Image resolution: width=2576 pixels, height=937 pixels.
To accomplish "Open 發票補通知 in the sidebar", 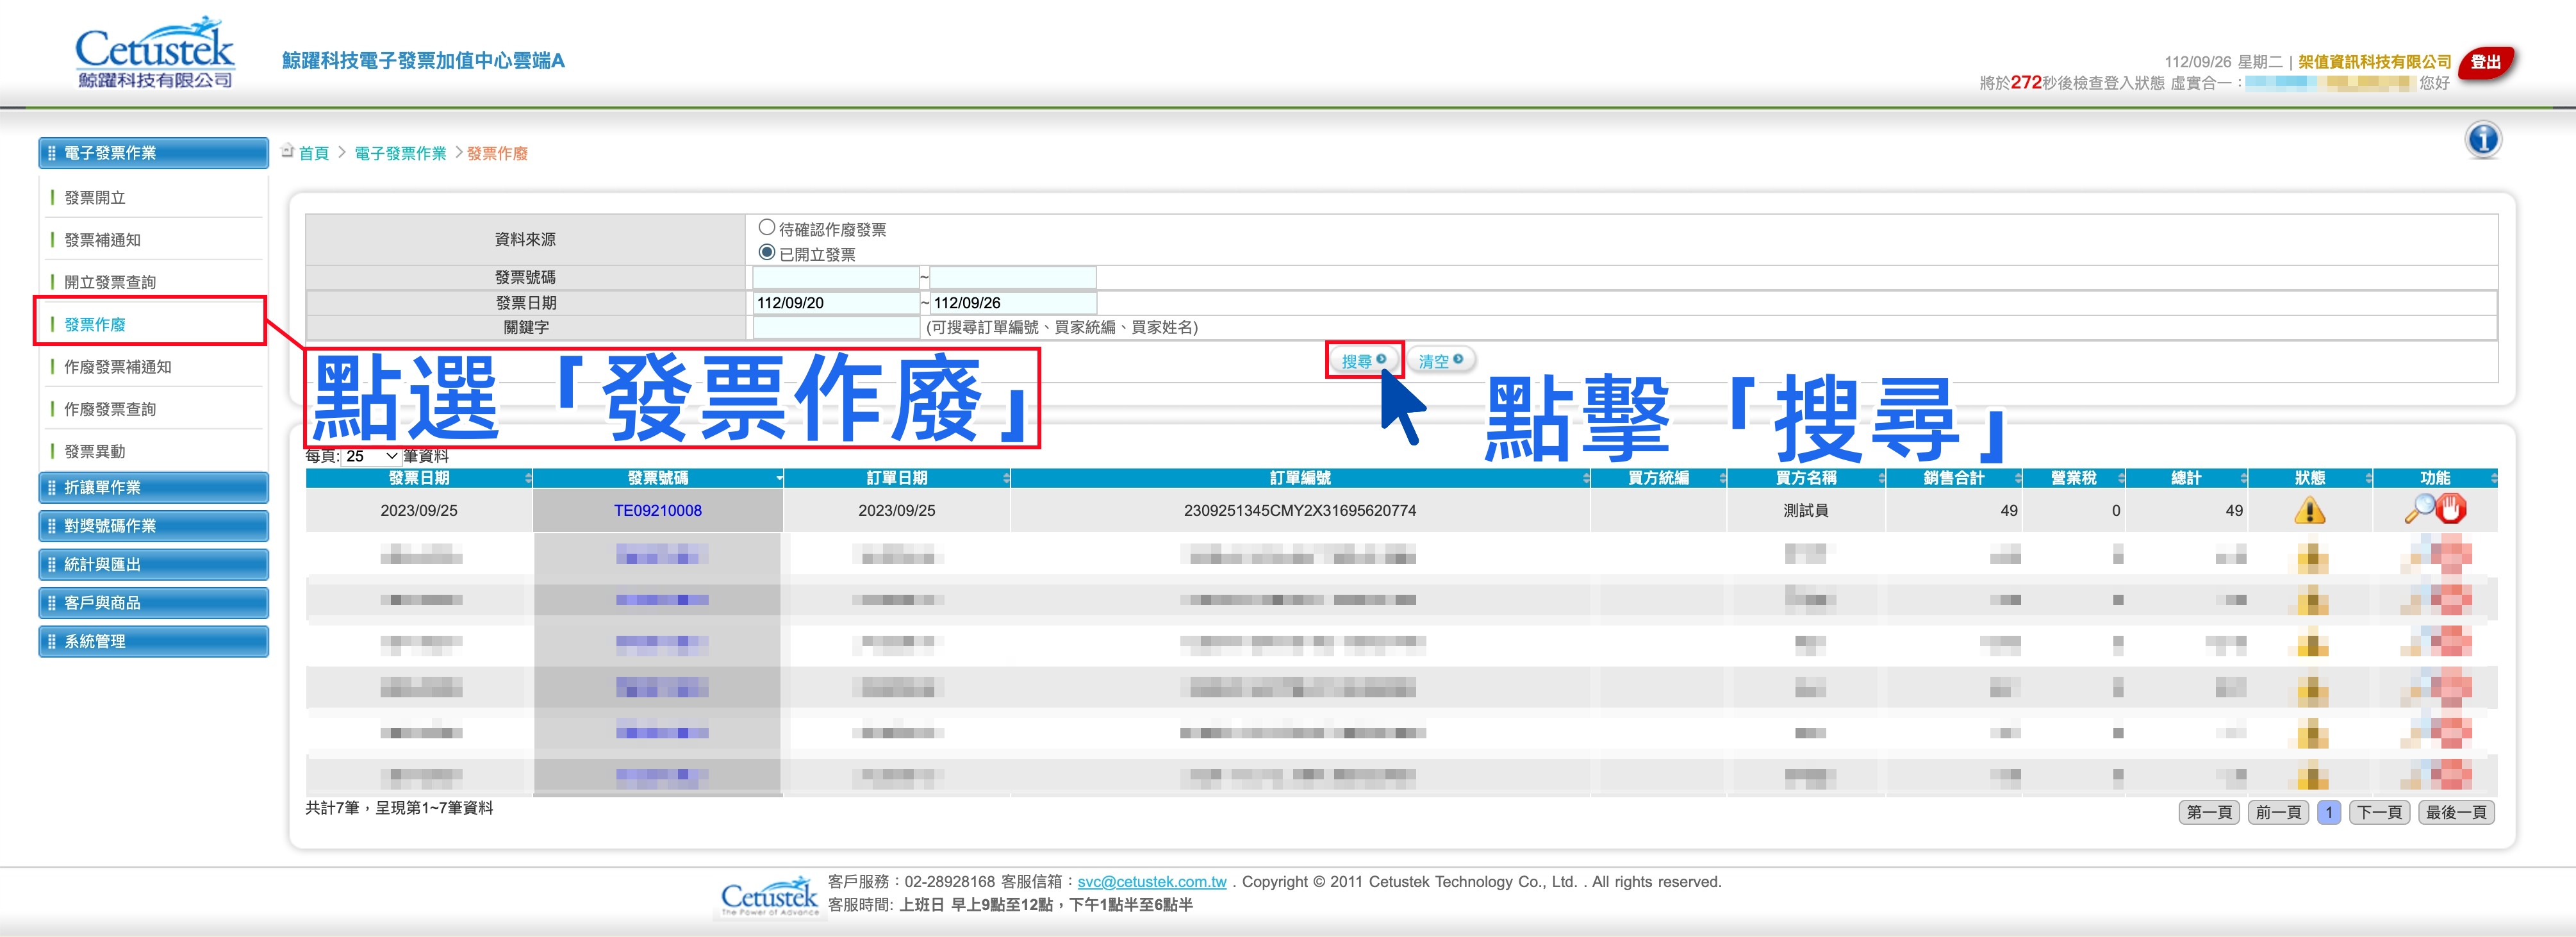I will [103, 240].
